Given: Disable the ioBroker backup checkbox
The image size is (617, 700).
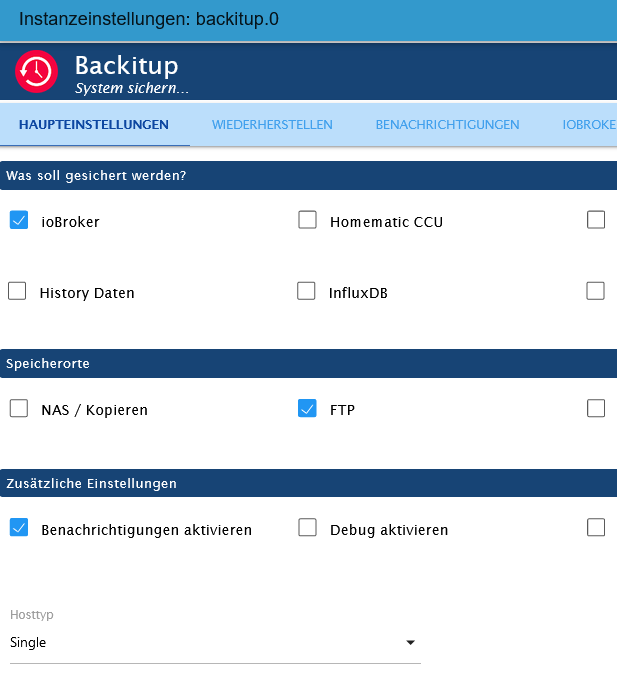Looking at the screenshot, I should coord(18,220).
